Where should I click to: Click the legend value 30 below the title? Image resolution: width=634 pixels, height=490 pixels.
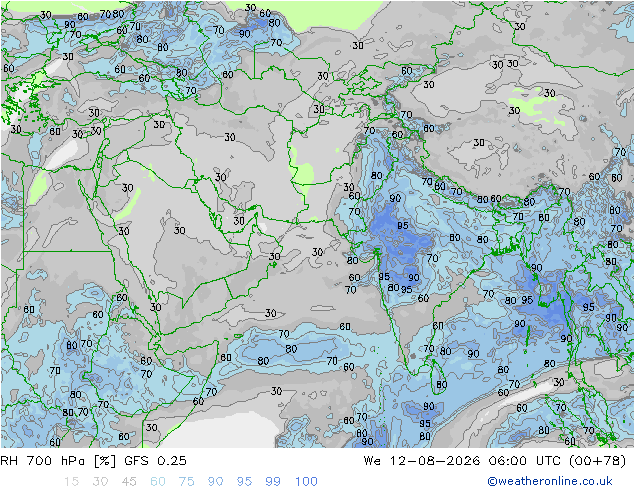coord(100,482)
